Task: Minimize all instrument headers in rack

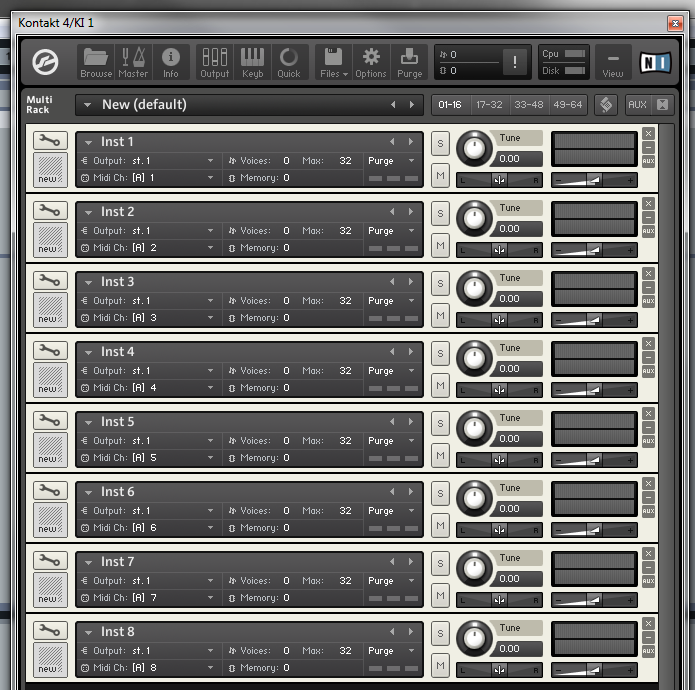Action: [x=662, y=105]
